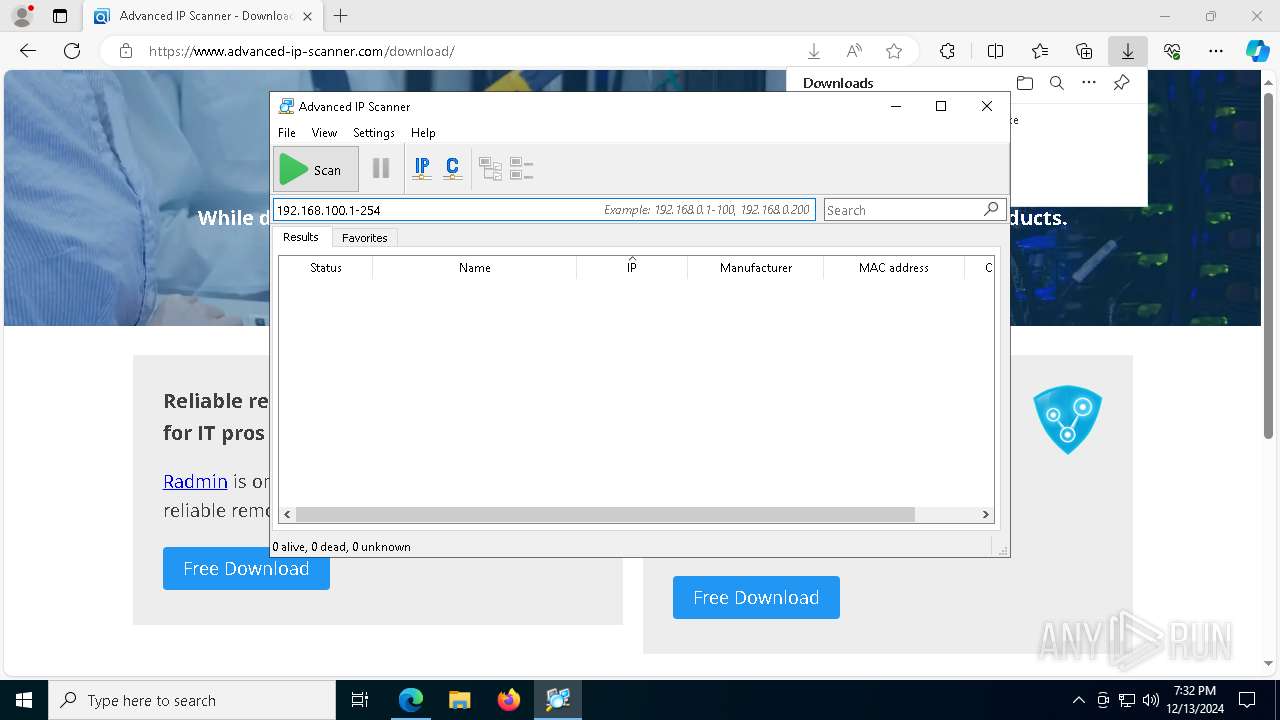The width and height of the screenshot is (1280, 720).
Task: Open the View menu in Advanced IP Scanner
Action: point(324,133)
